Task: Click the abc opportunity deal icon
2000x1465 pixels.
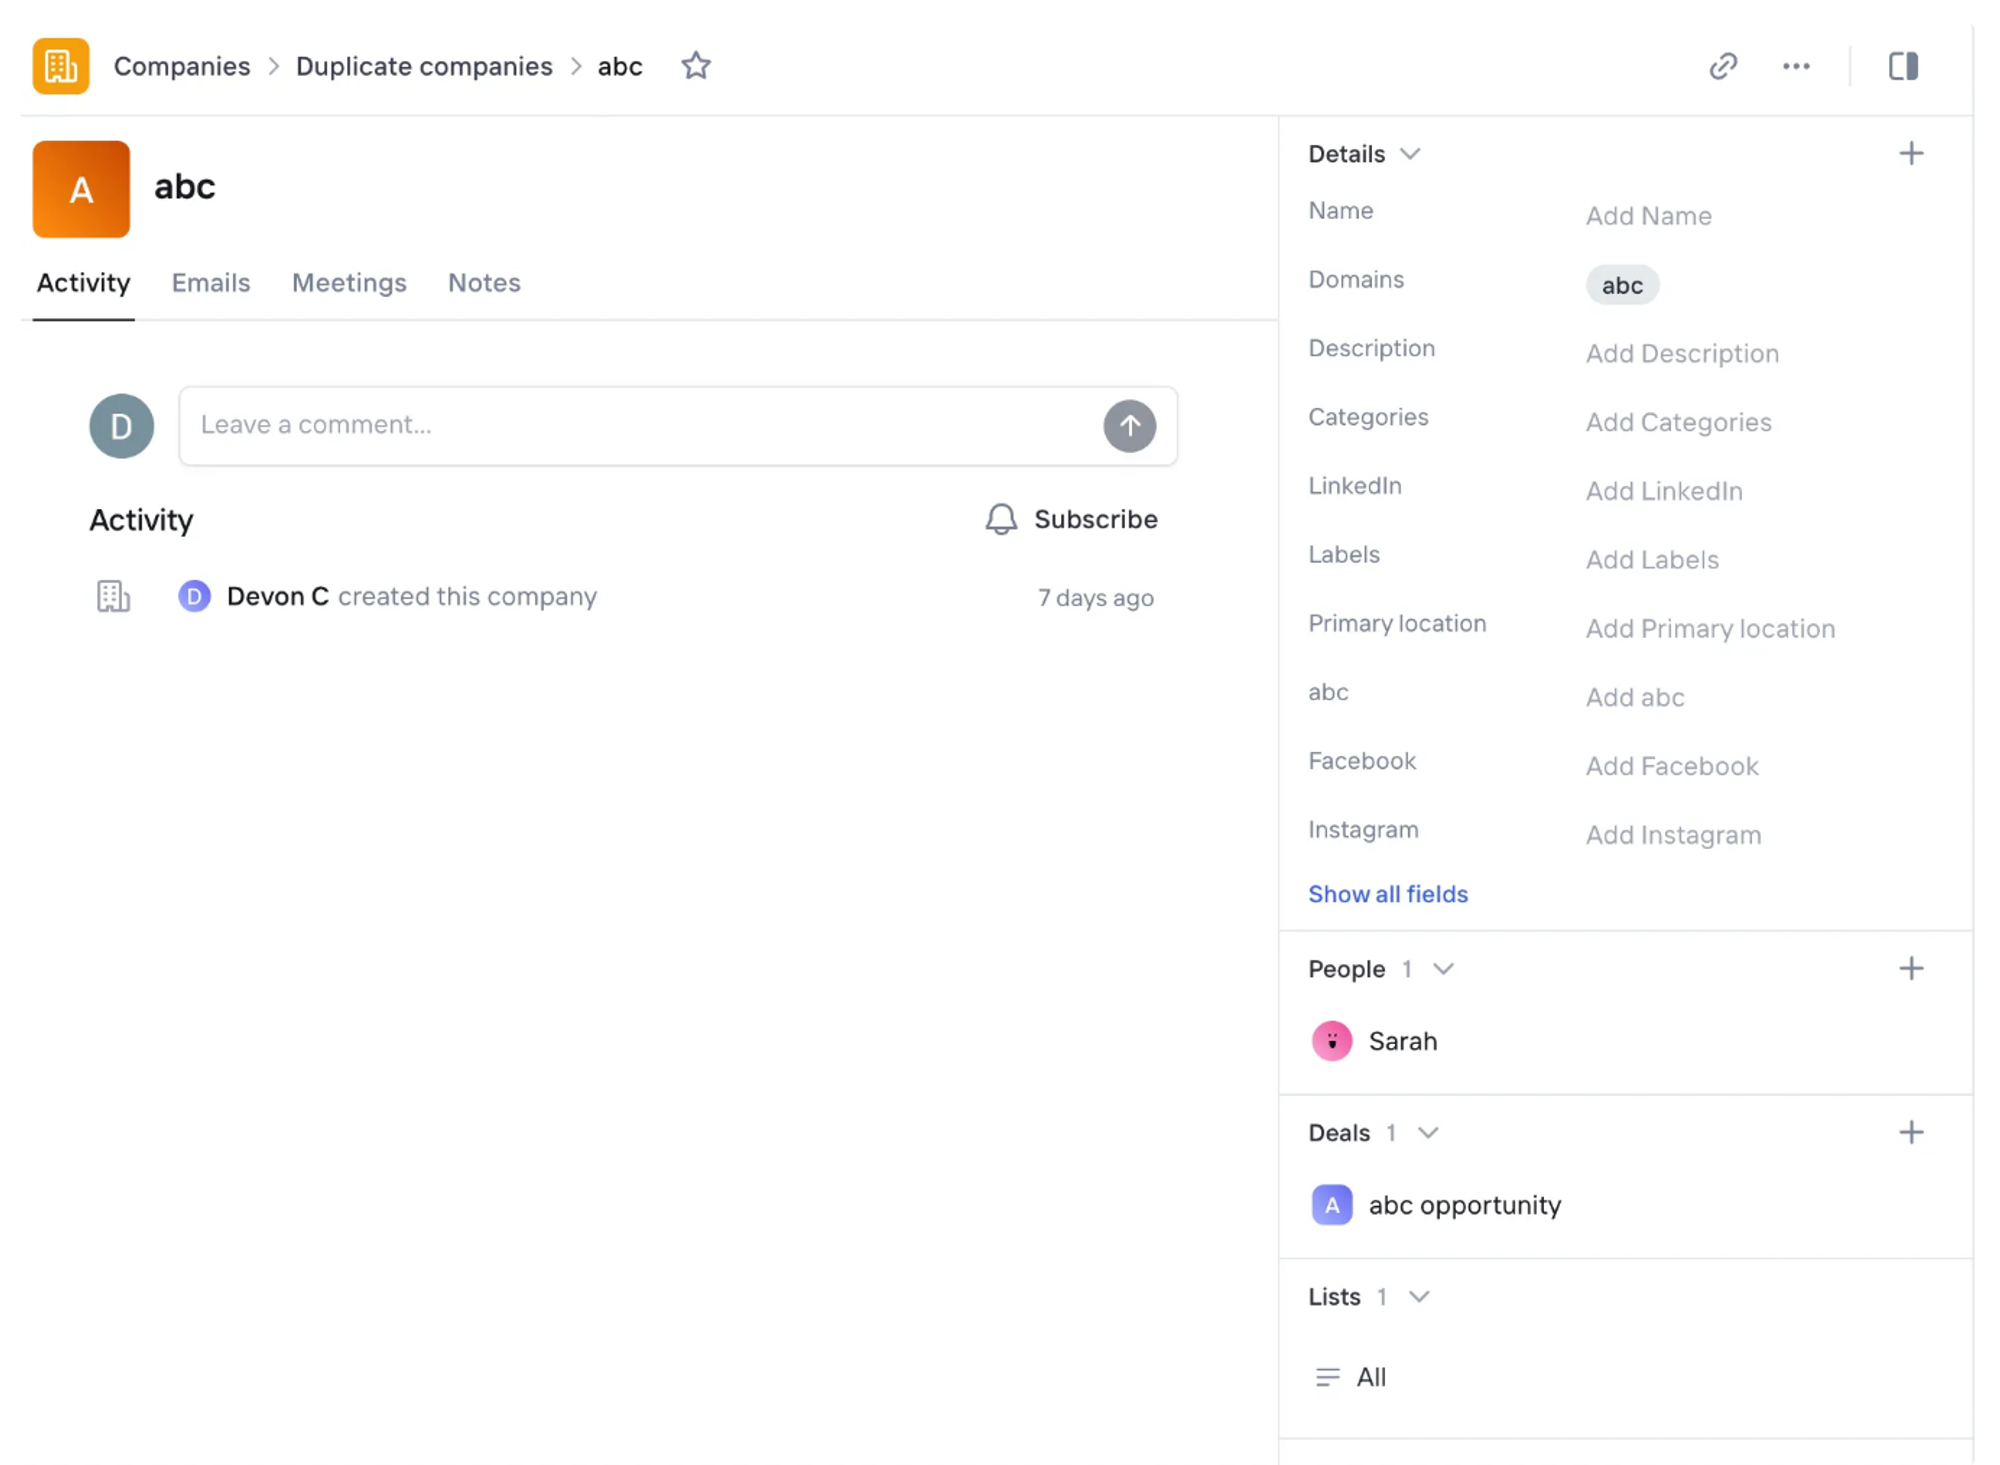Action: [x=1332, y=1205]
